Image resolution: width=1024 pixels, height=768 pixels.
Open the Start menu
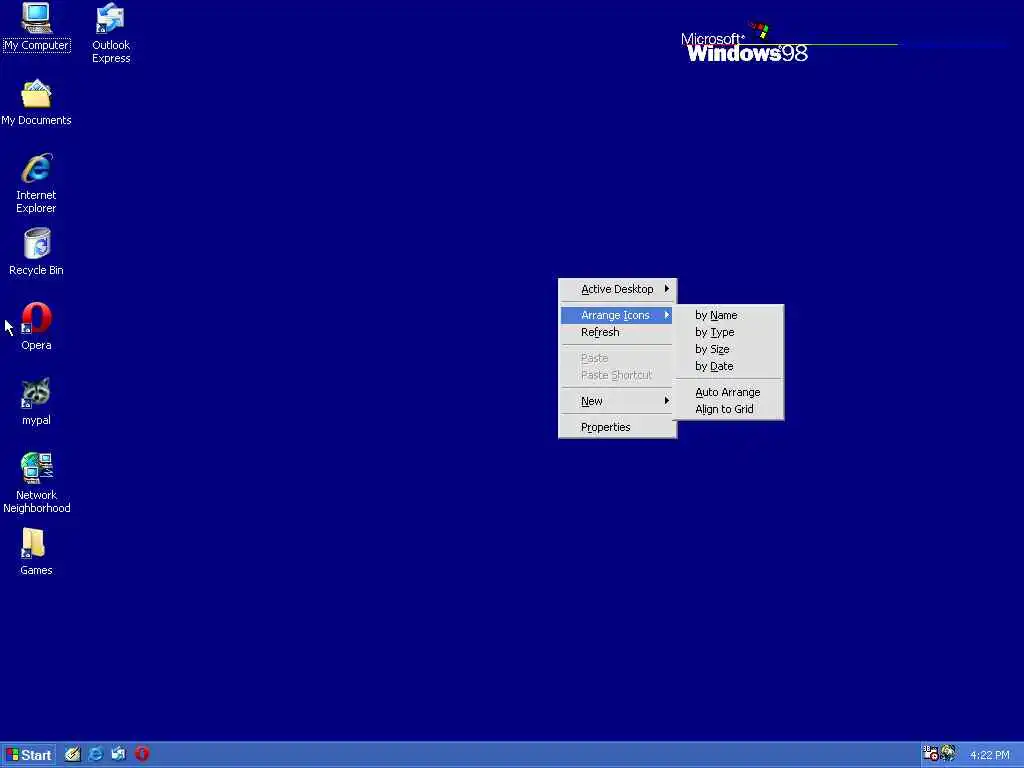pyautogui.click(x=29, y=755)
